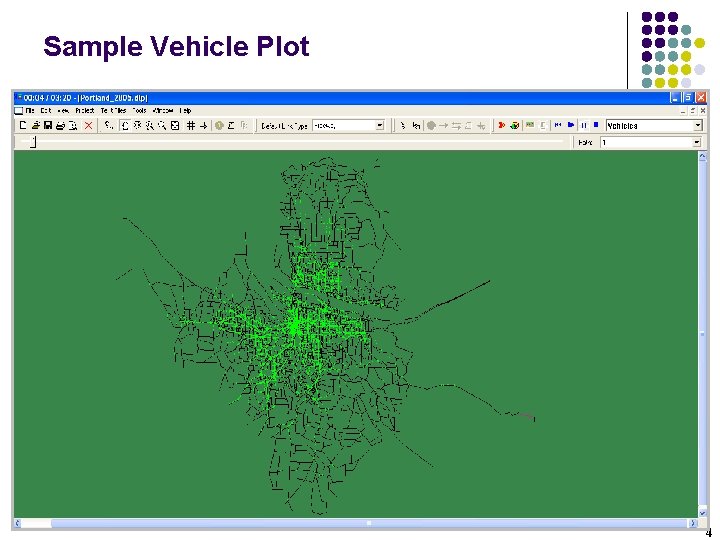Stop the vehicle animation
The height and width of the screenshot is (540, 720).
[x=596, y=125]
